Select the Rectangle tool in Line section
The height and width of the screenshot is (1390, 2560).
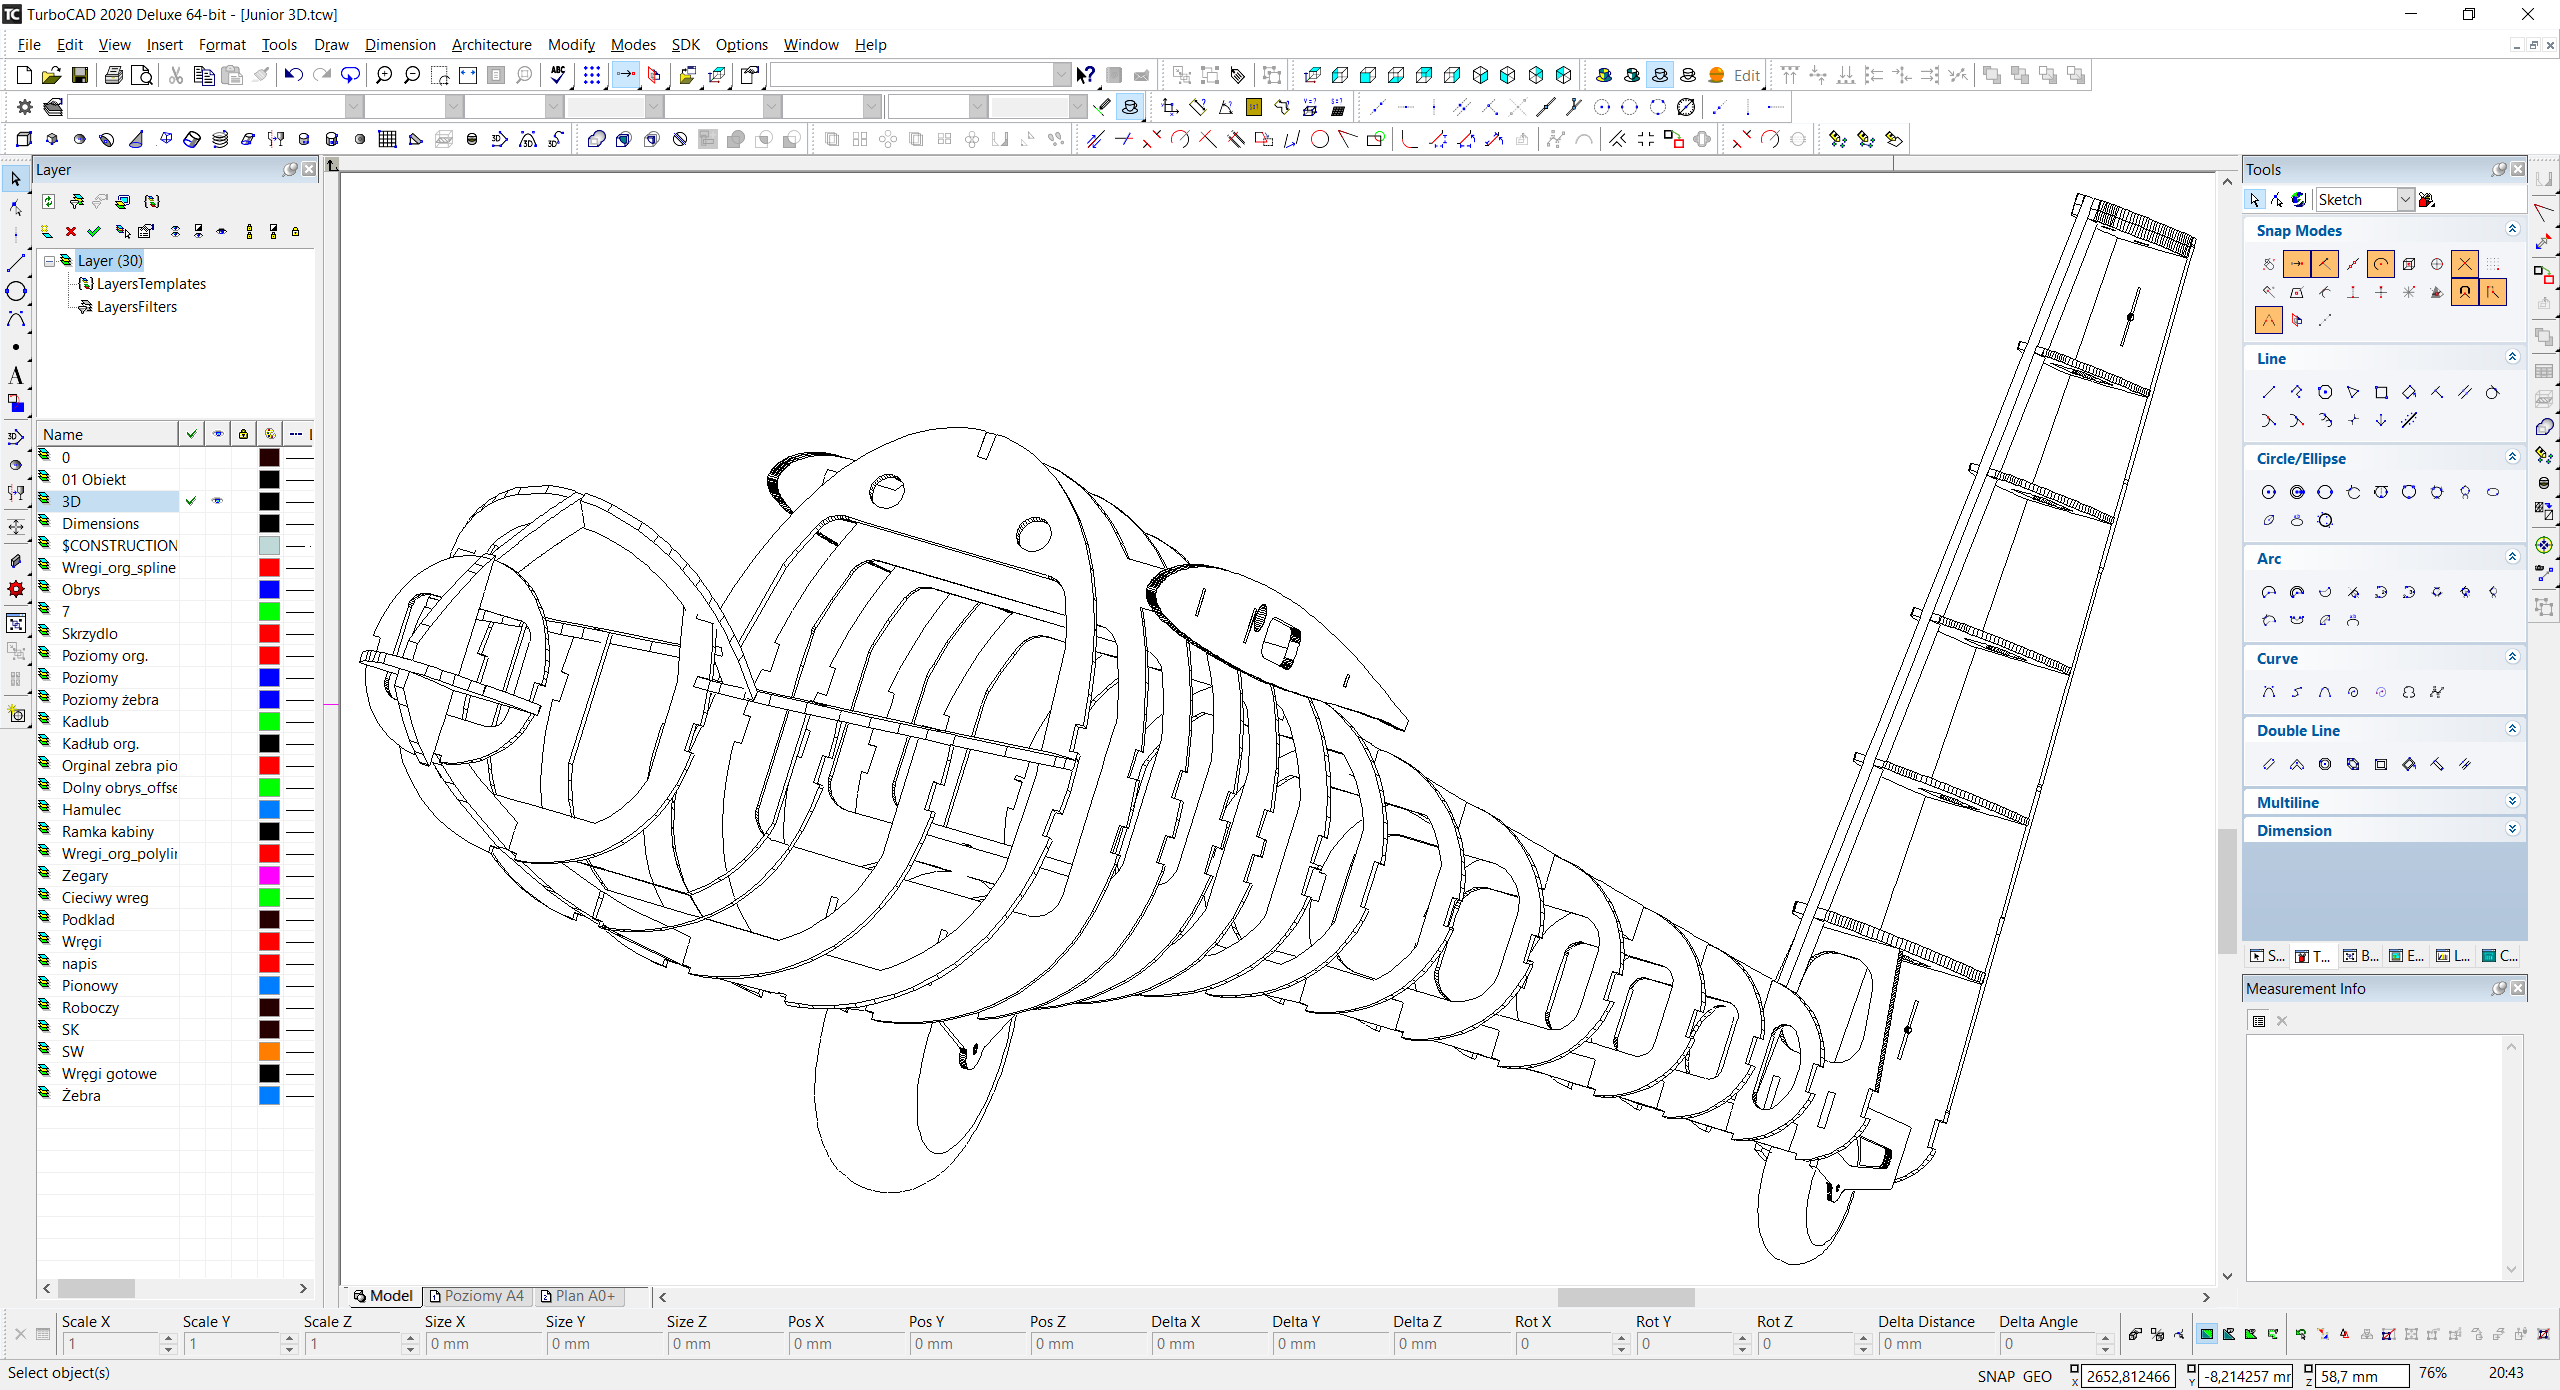coord(2381,392)
